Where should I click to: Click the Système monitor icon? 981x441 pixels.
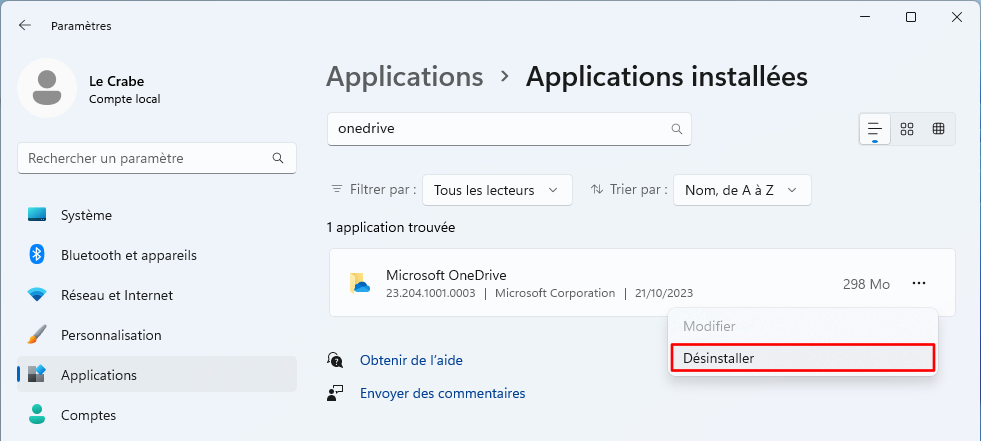point(37,215)
